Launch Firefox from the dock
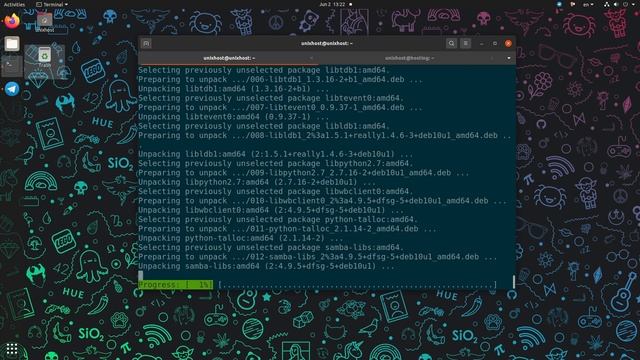 coord(12,20)
